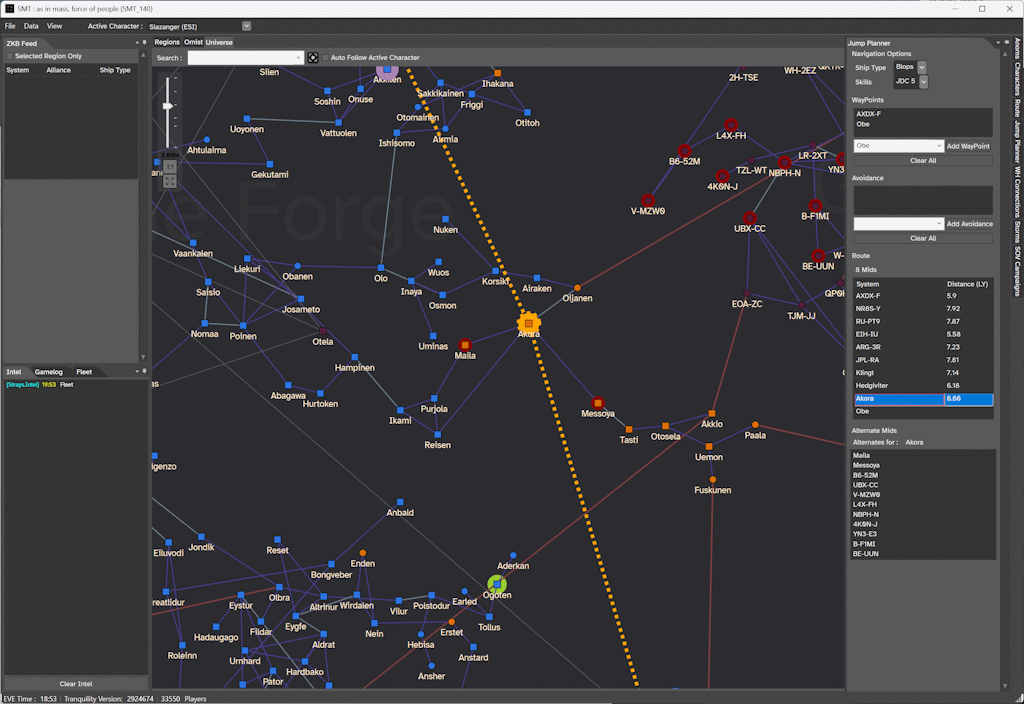The height and width of the screenshot is (704, 1024).
Task: Click the L4X-FH red ring system node
Action: (731, 125)
